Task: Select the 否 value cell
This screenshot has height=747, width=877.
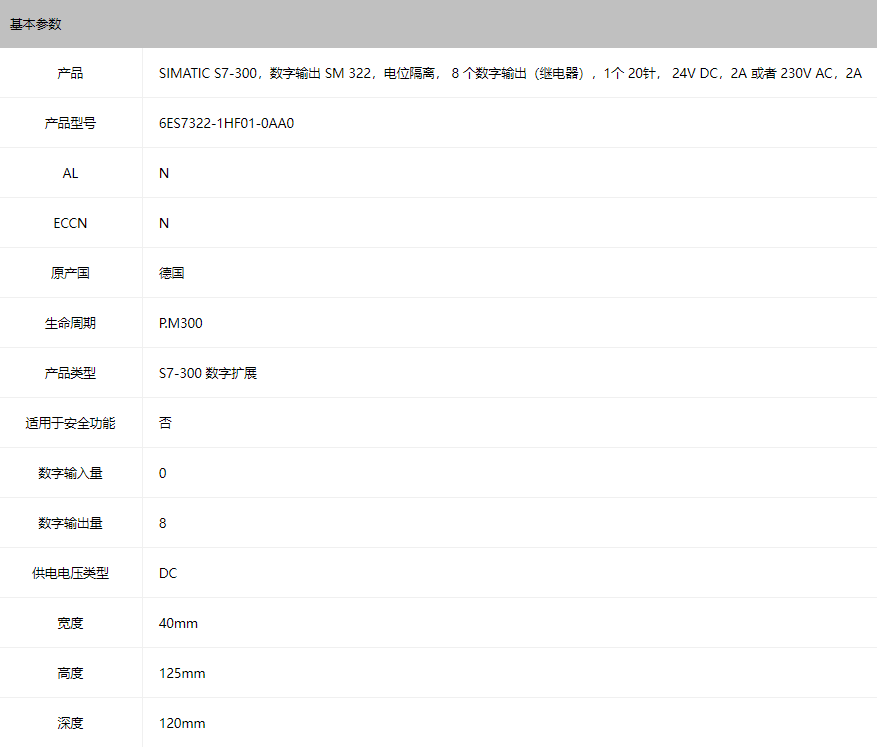Action: (x=165, y=423)
